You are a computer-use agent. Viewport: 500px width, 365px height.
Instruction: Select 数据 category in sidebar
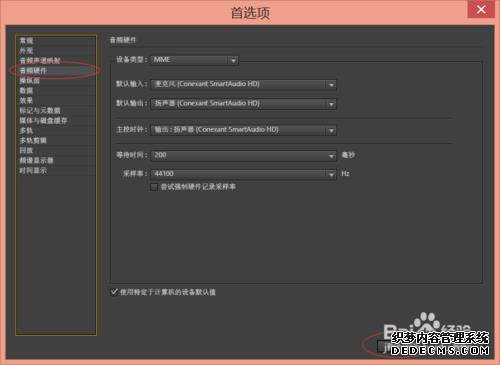click(x=26, y=91)
